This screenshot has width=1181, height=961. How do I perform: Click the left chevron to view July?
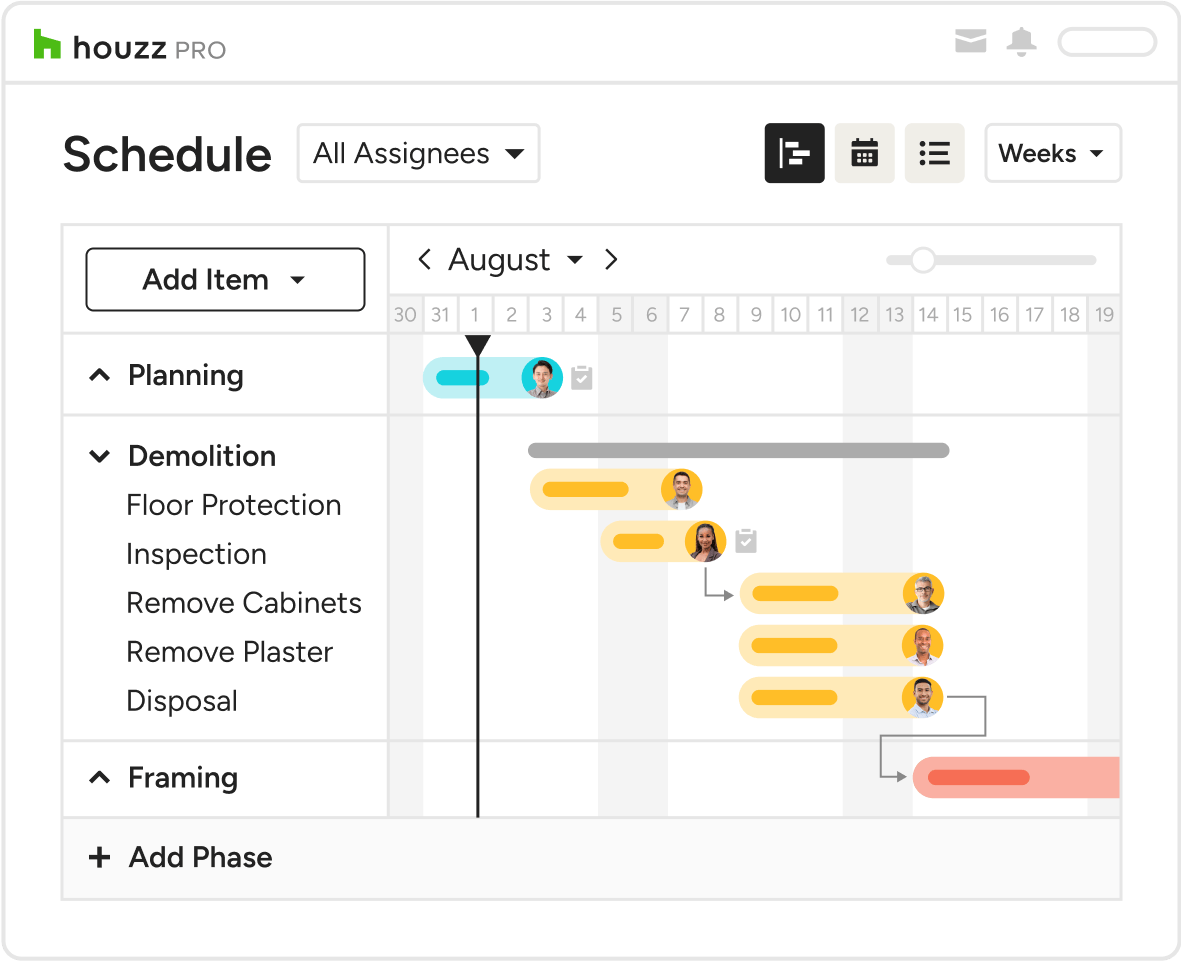pyautogui.click(x=424, y=259)
